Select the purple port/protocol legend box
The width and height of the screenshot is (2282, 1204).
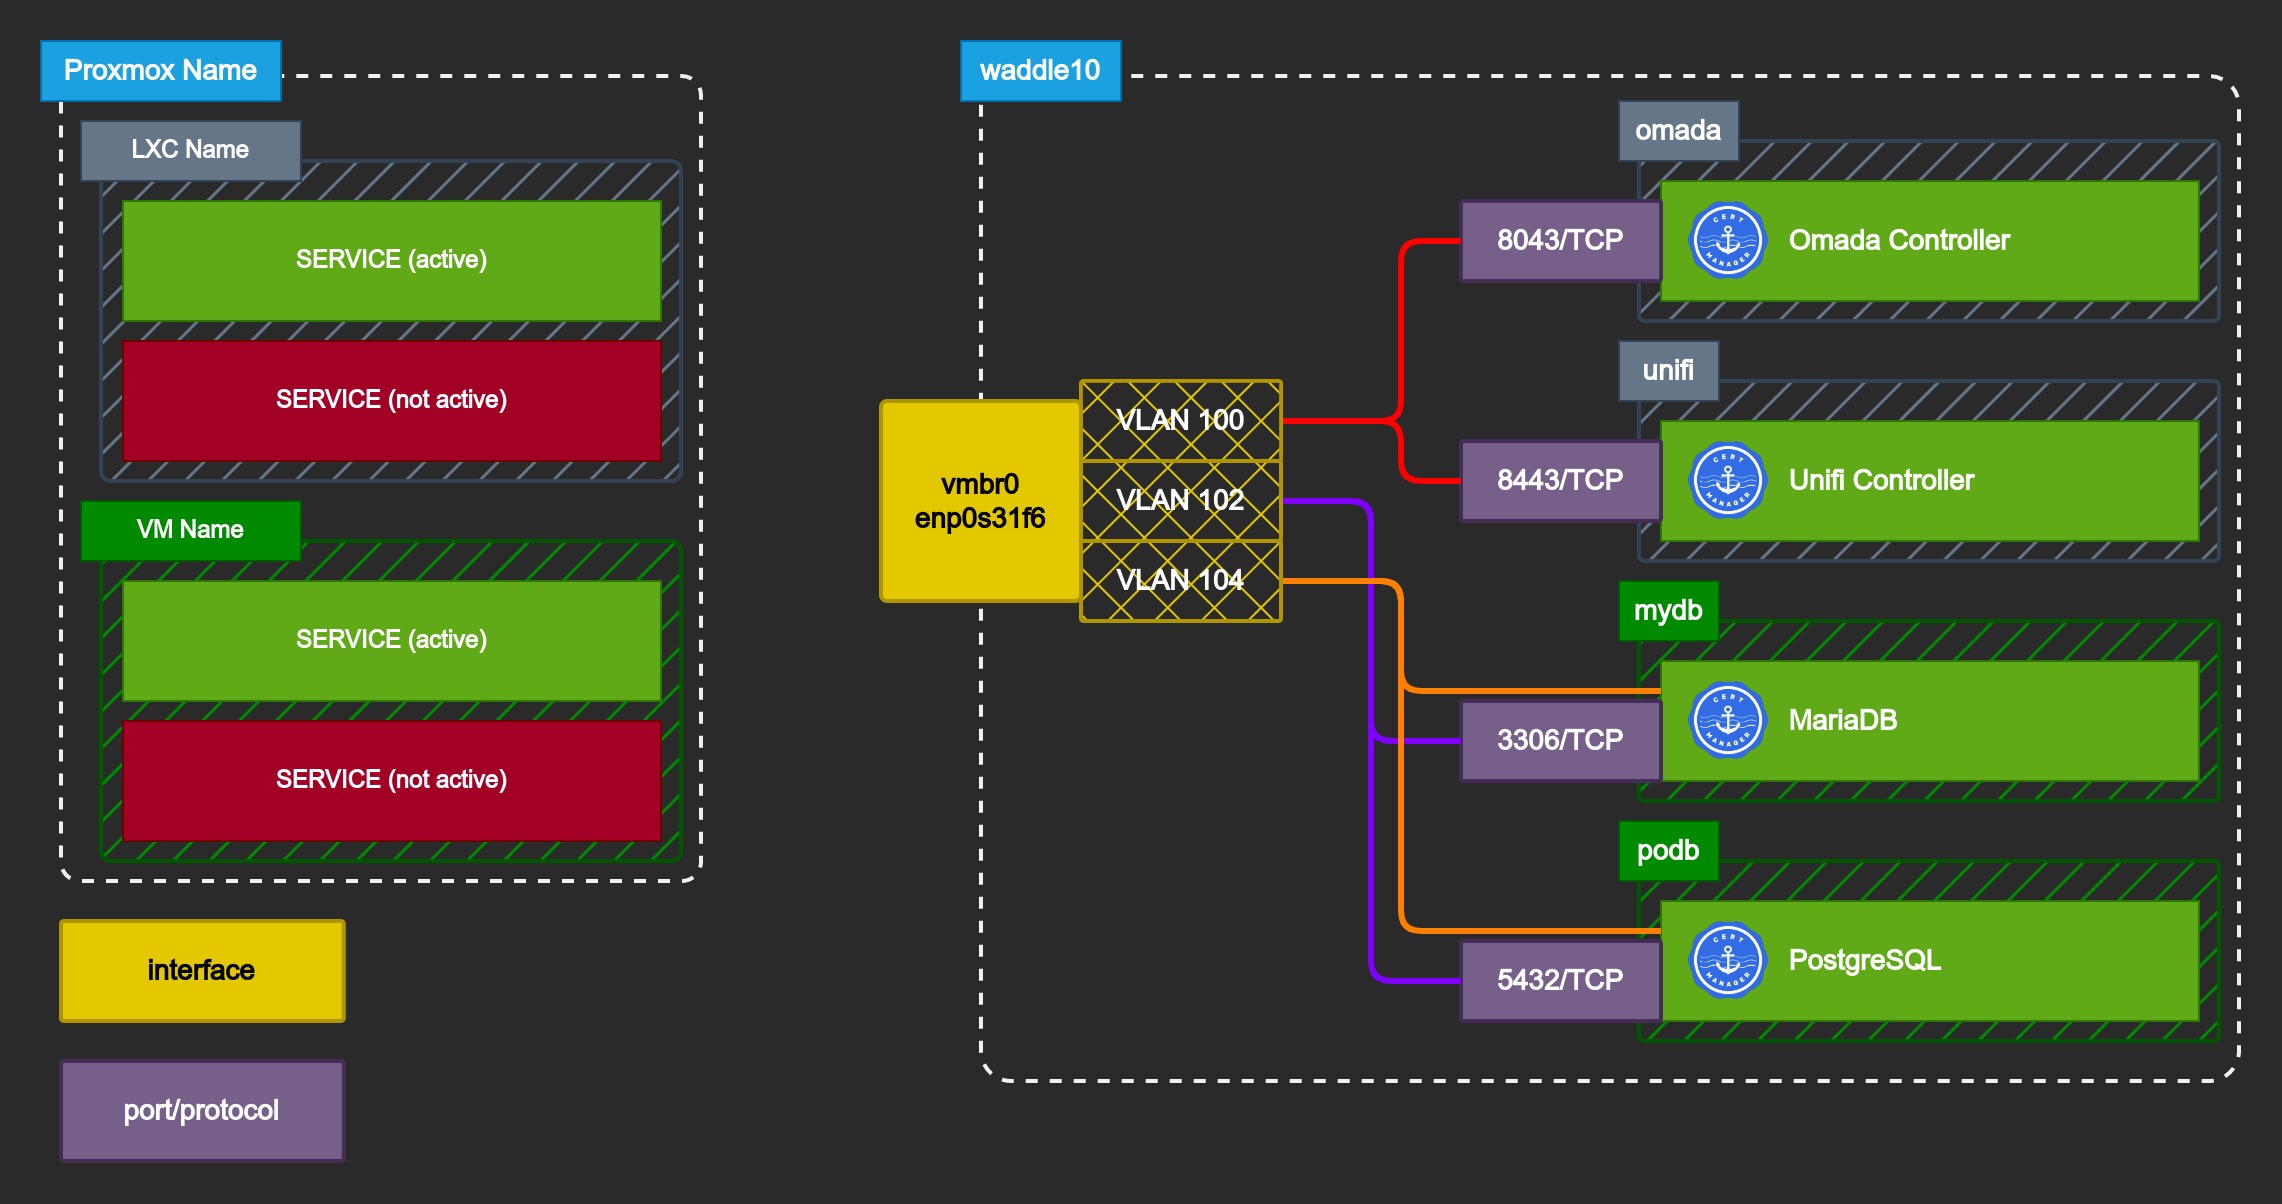202,1111
